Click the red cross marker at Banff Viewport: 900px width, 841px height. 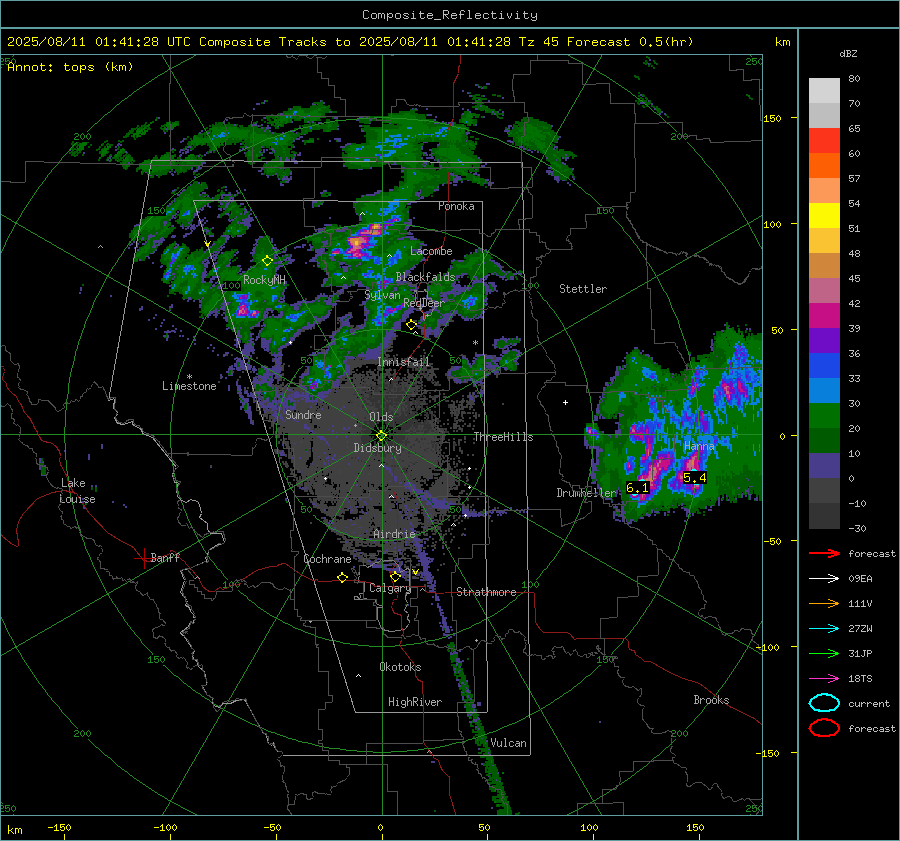point(143,558)
